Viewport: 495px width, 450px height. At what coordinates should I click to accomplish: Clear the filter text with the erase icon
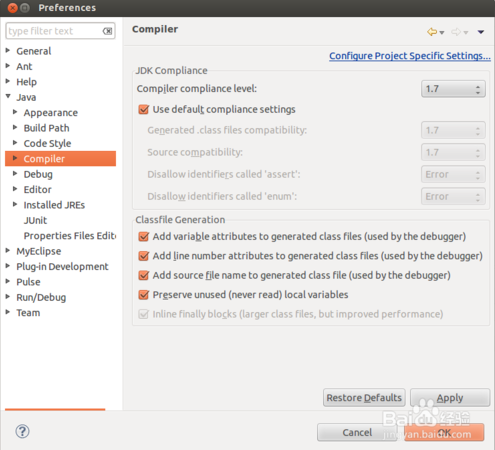[x=107, y=31]
